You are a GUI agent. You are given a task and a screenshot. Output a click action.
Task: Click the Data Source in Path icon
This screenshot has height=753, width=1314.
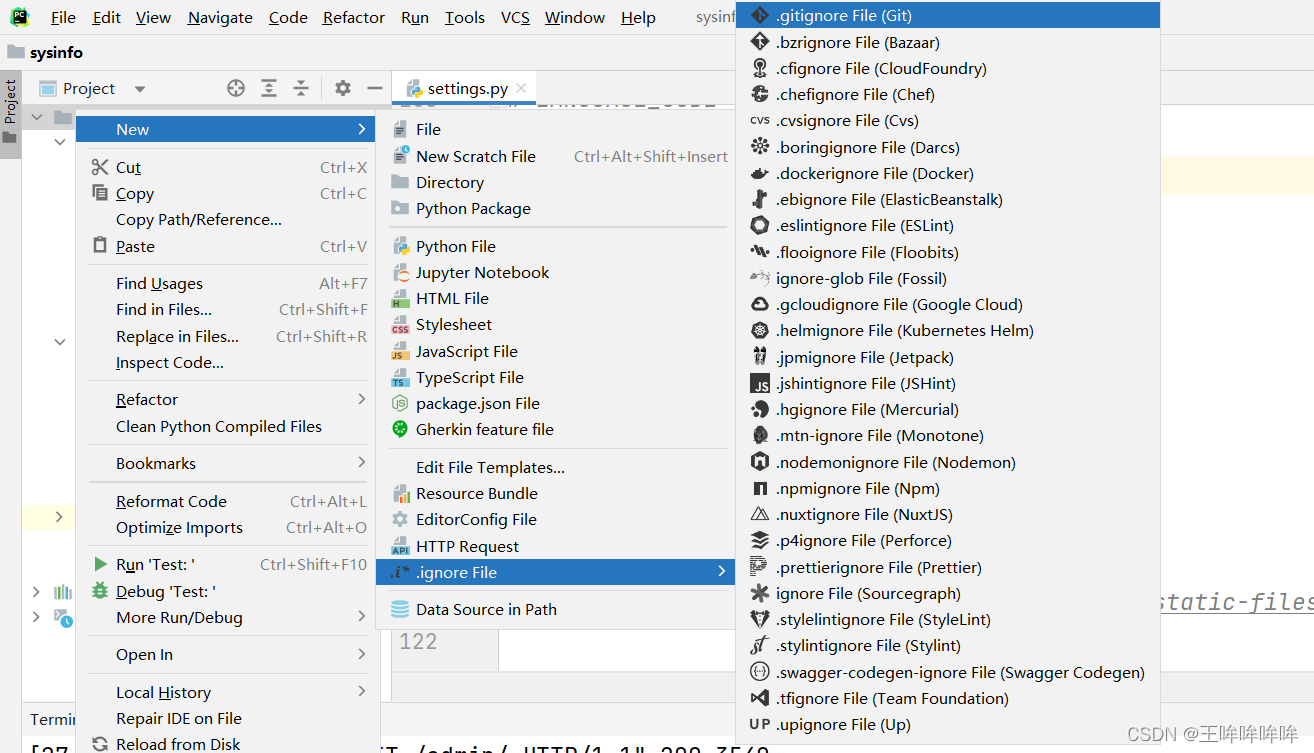click(x=400, y=609)
